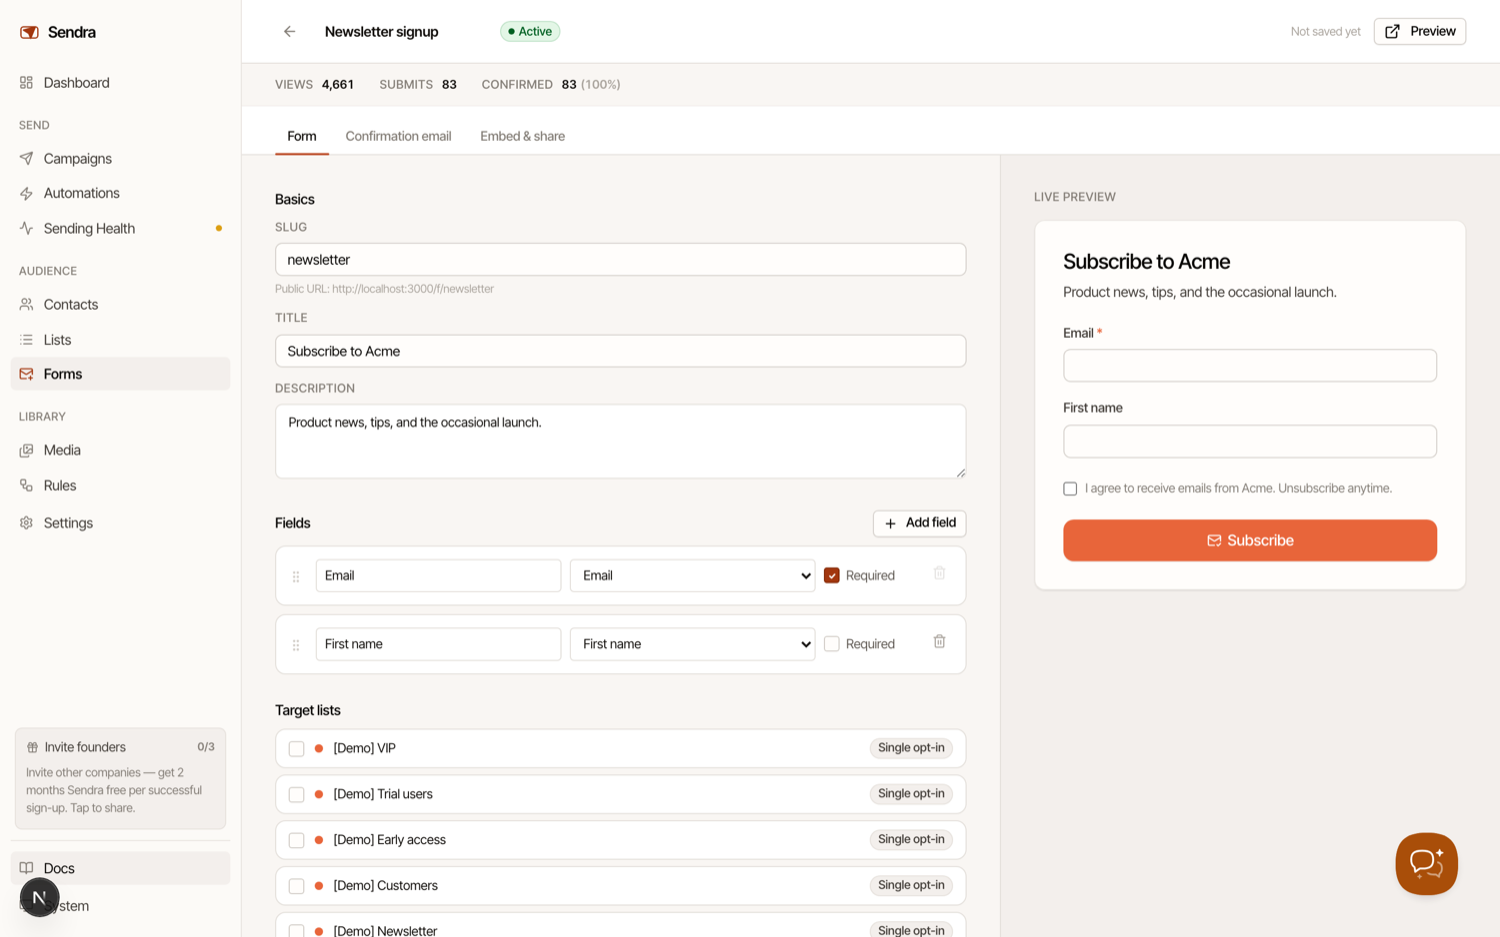This screenshot has width=1500, height=937.
Task: Click the back arrow beside Newsletter signup
Action: 289,32
